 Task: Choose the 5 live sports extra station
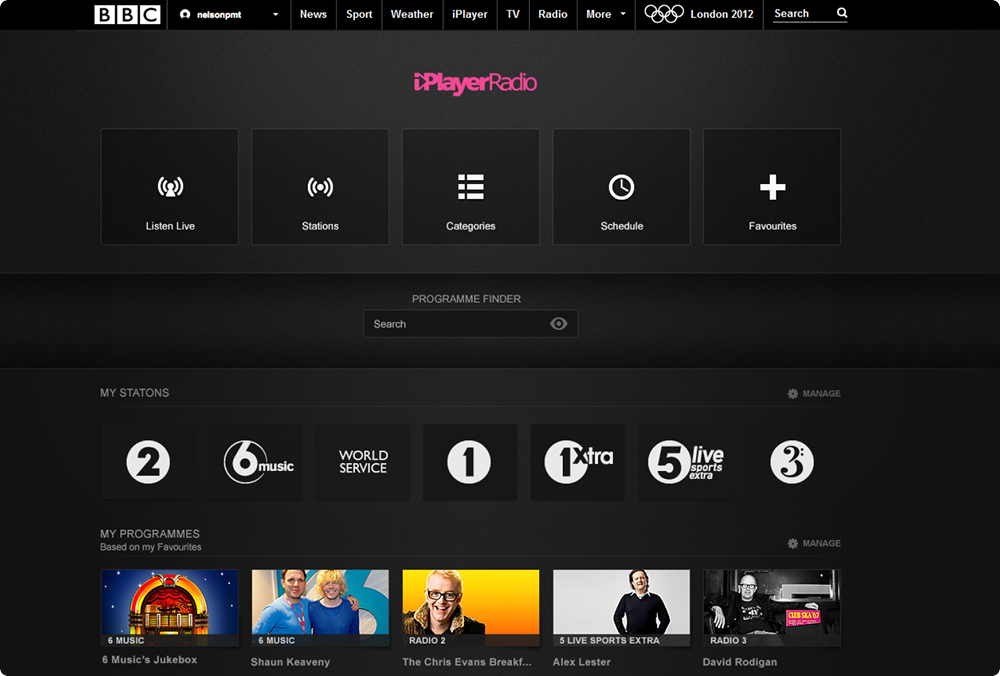tap(685, 462)
